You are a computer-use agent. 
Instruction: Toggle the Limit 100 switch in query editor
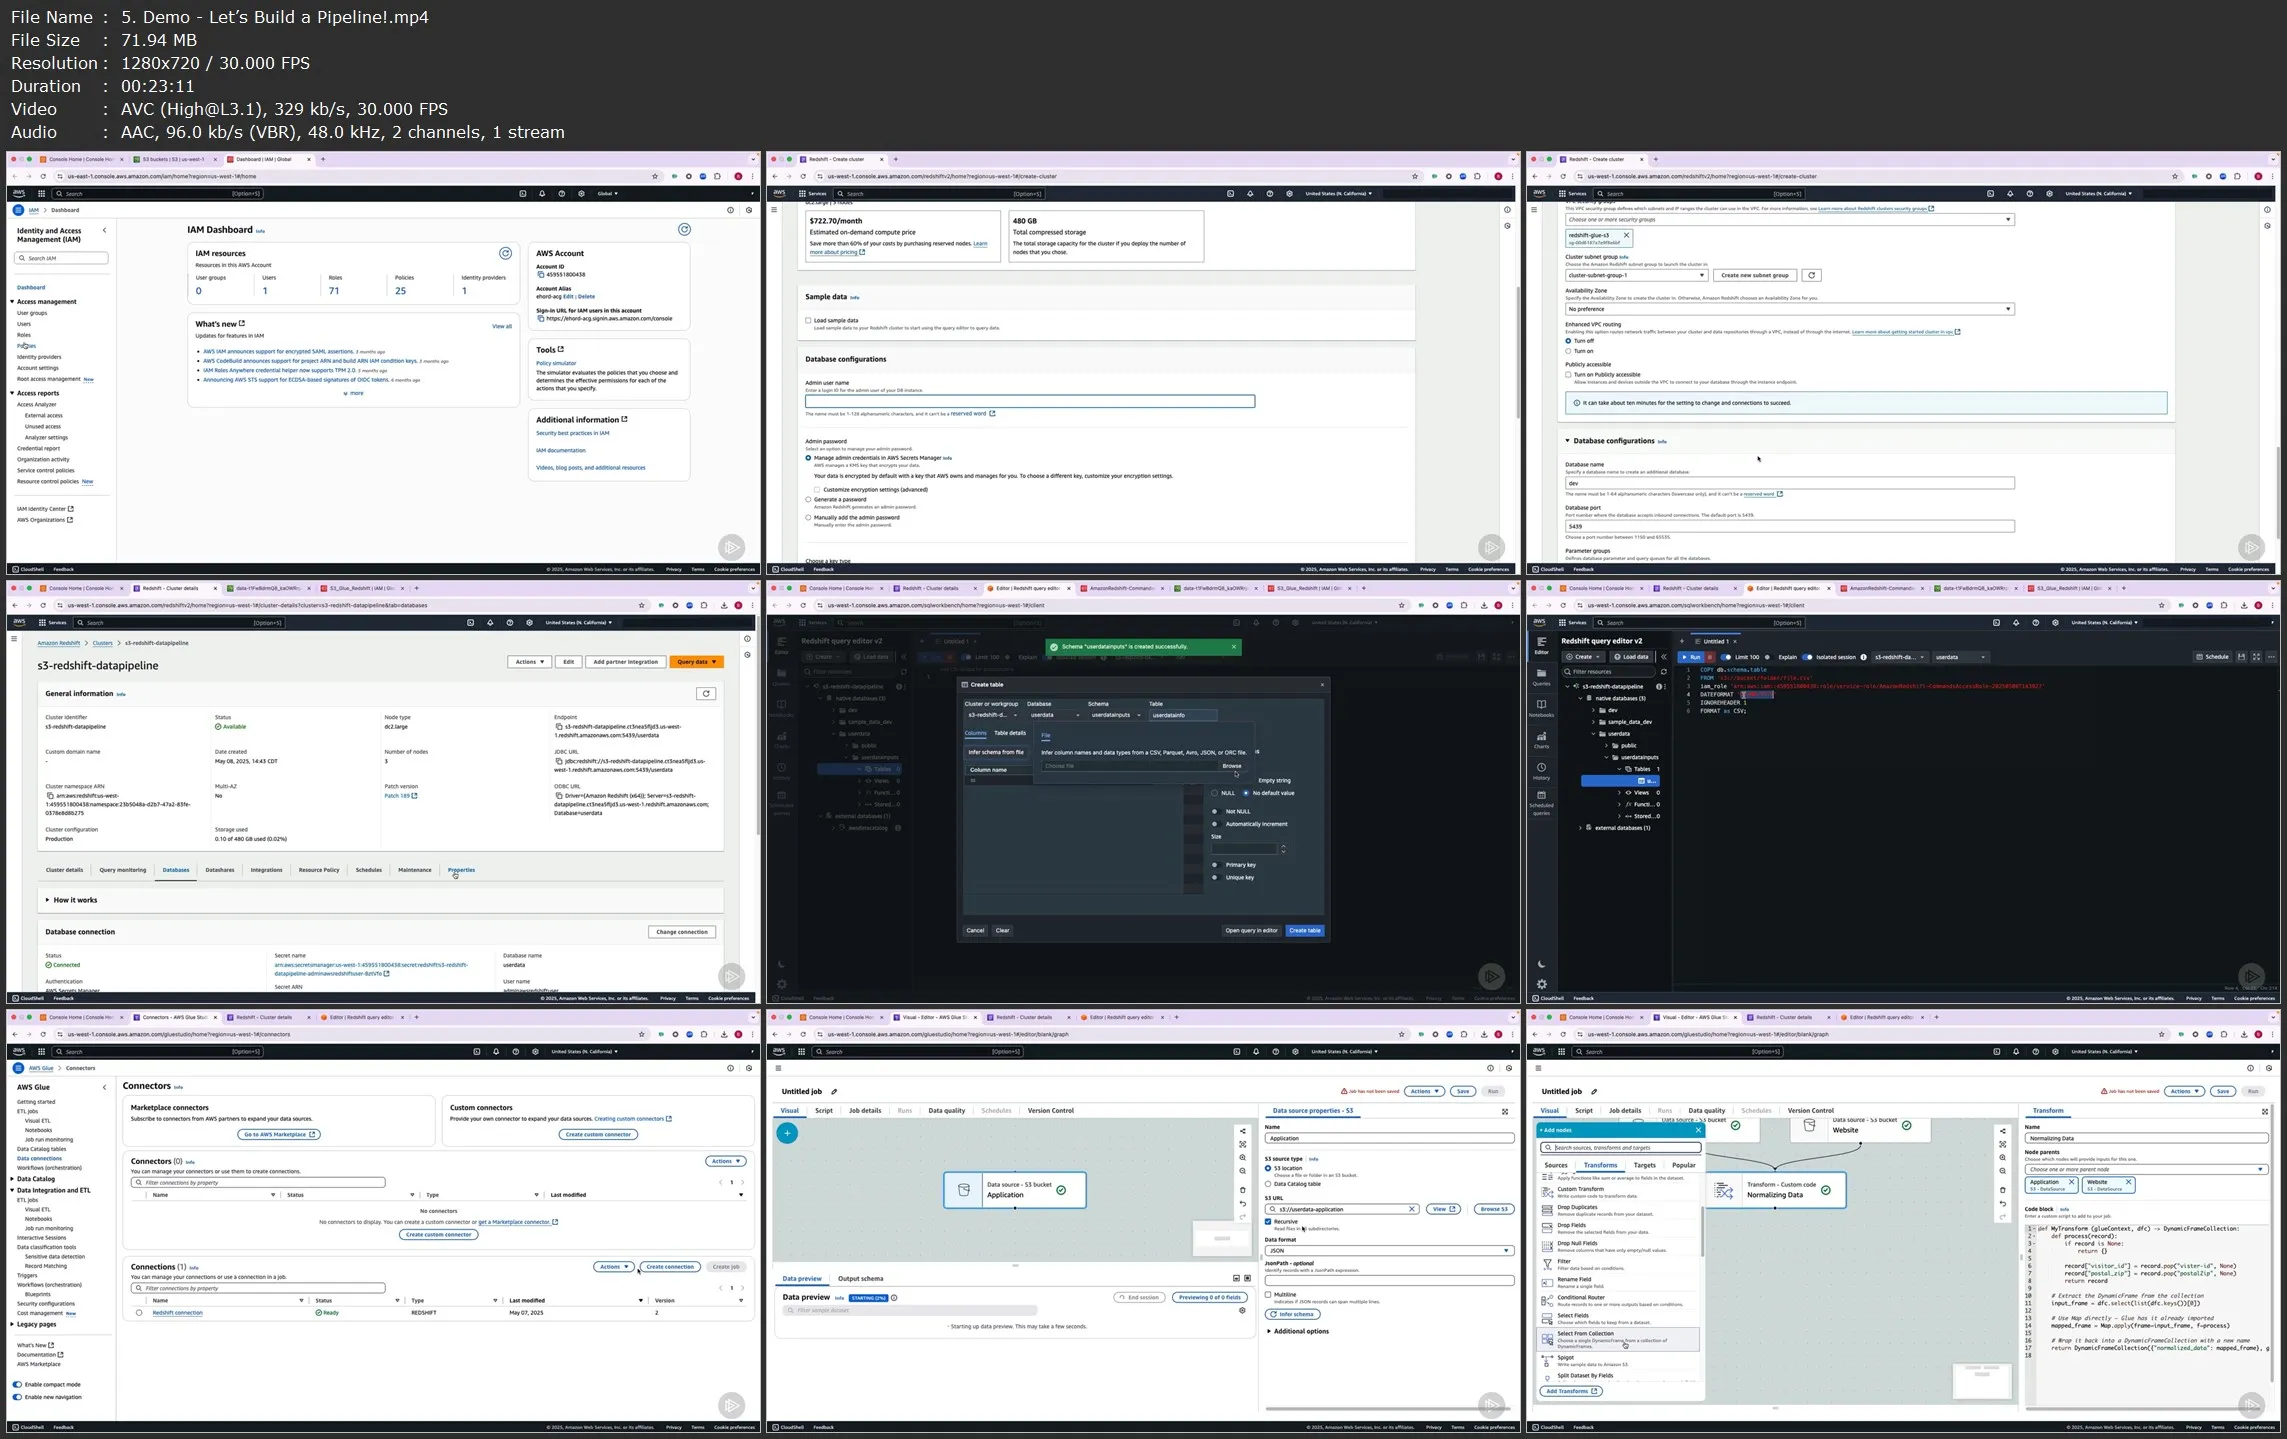1726,657
